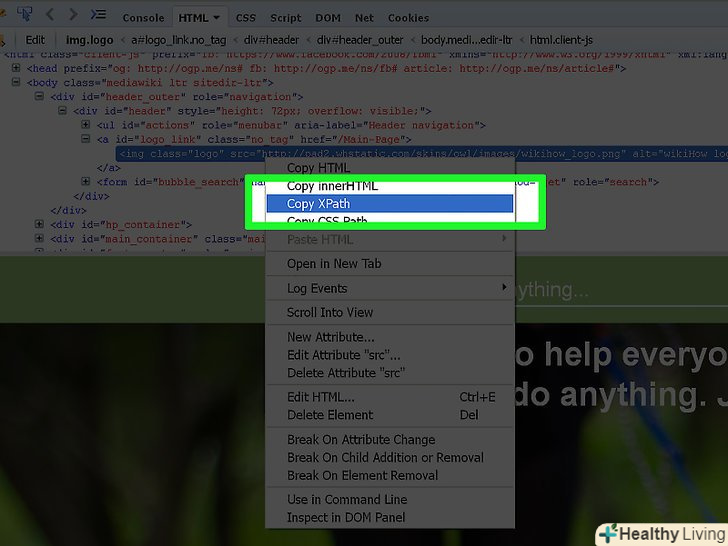Screen dimensions: 728x546
Task: Select div#header breadcrumb
Action: click(x=271, y=40)
